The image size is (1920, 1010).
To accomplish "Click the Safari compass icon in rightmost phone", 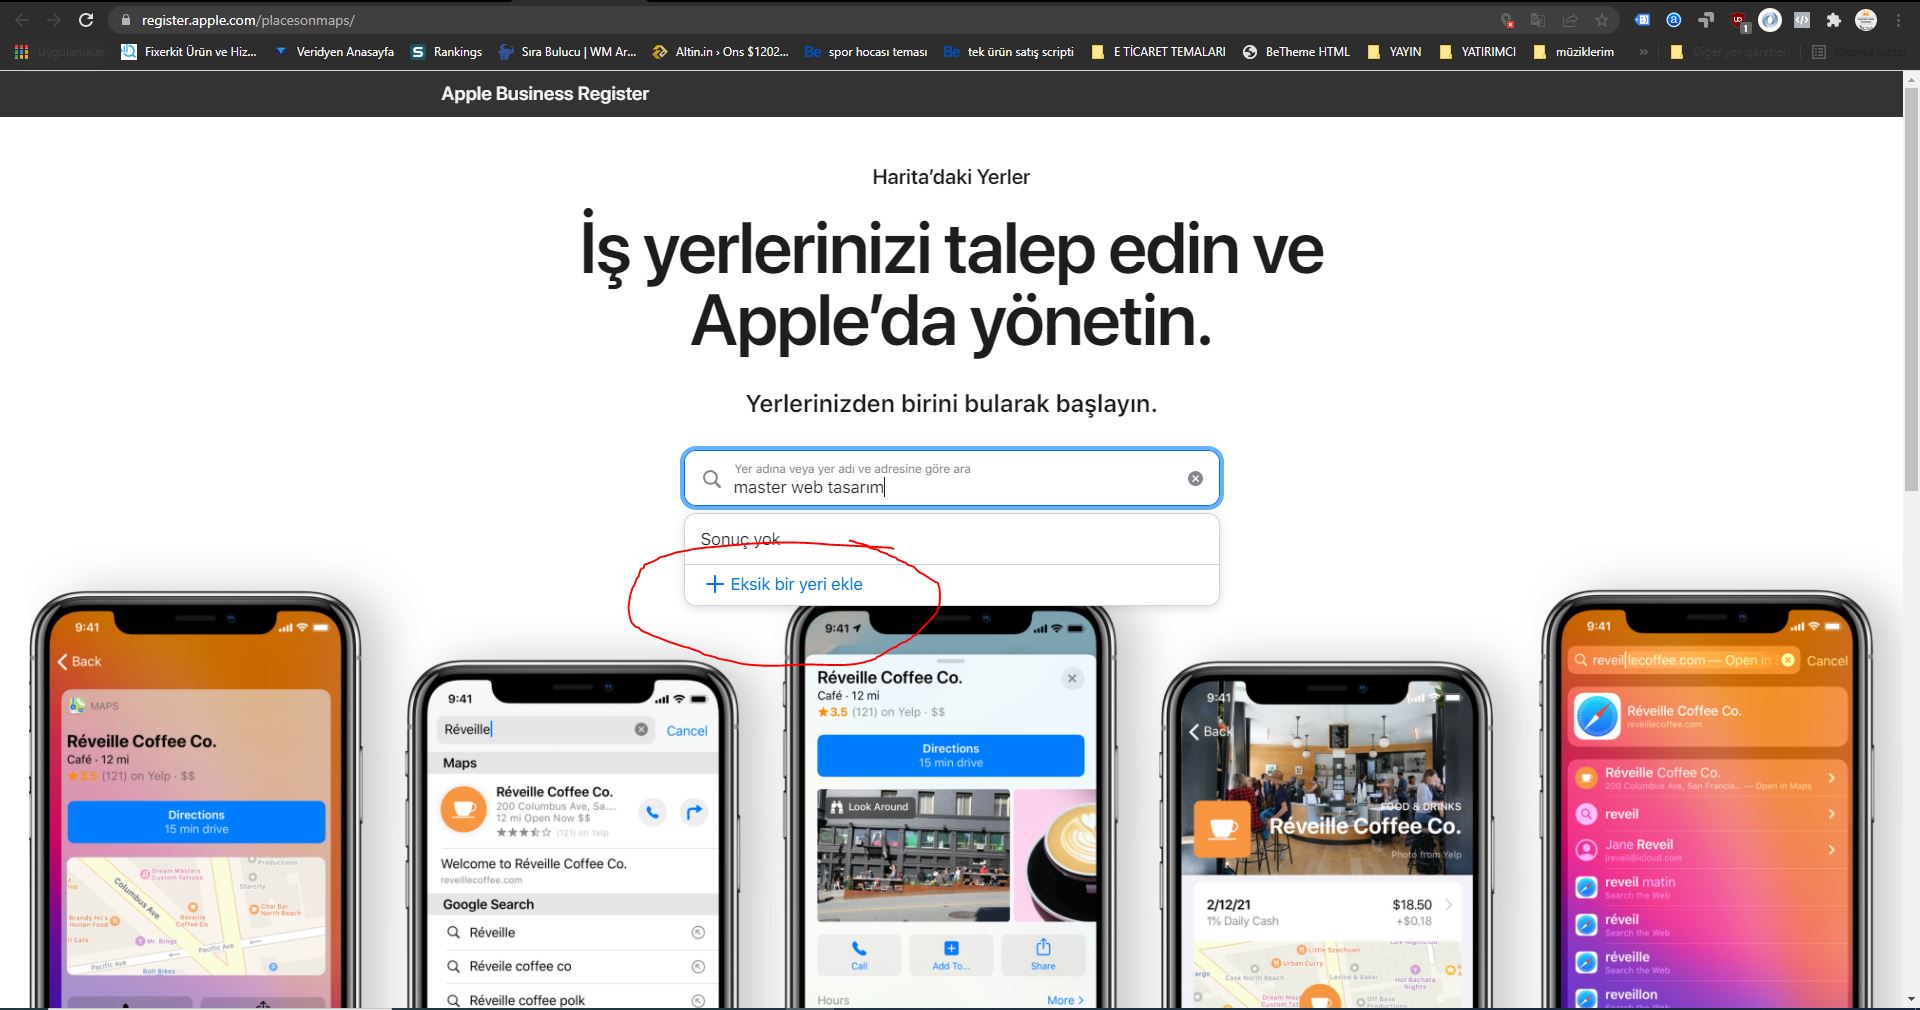I will click(1597, 717).
